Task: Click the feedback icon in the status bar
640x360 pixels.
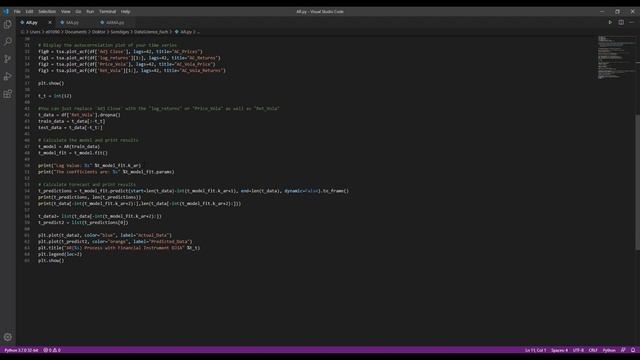Action: 623,350
